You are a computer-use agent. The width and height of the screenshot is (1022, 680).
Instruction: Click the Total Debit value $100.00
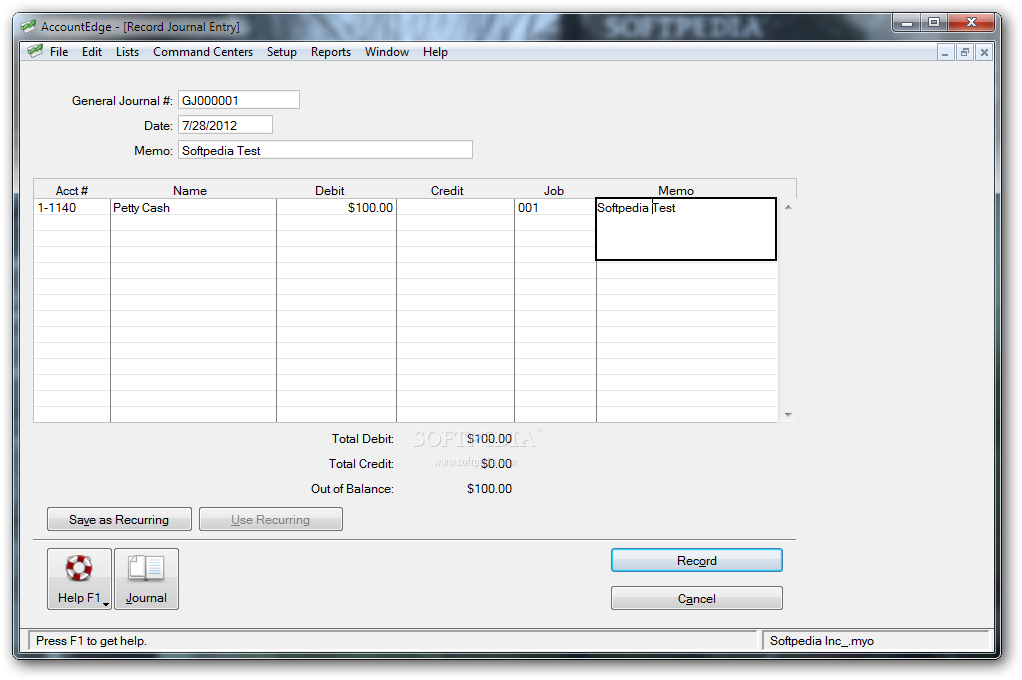(489, 439)
